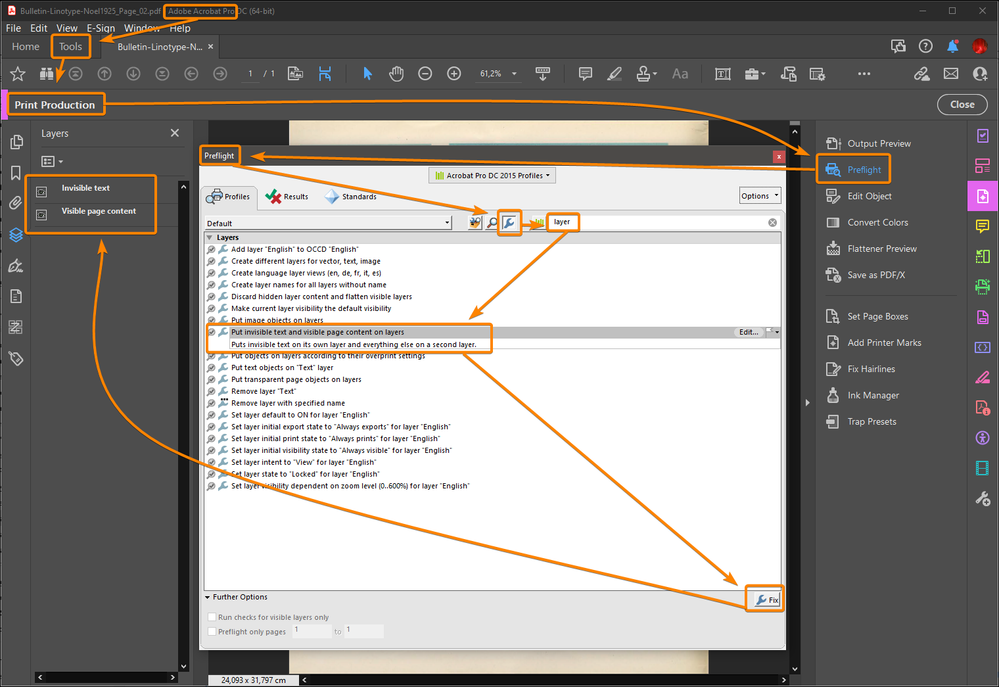Select profiles icon in Preflight filter row
Screen dimensions: 999x687
pyautogui.click(x=475, y=222)
